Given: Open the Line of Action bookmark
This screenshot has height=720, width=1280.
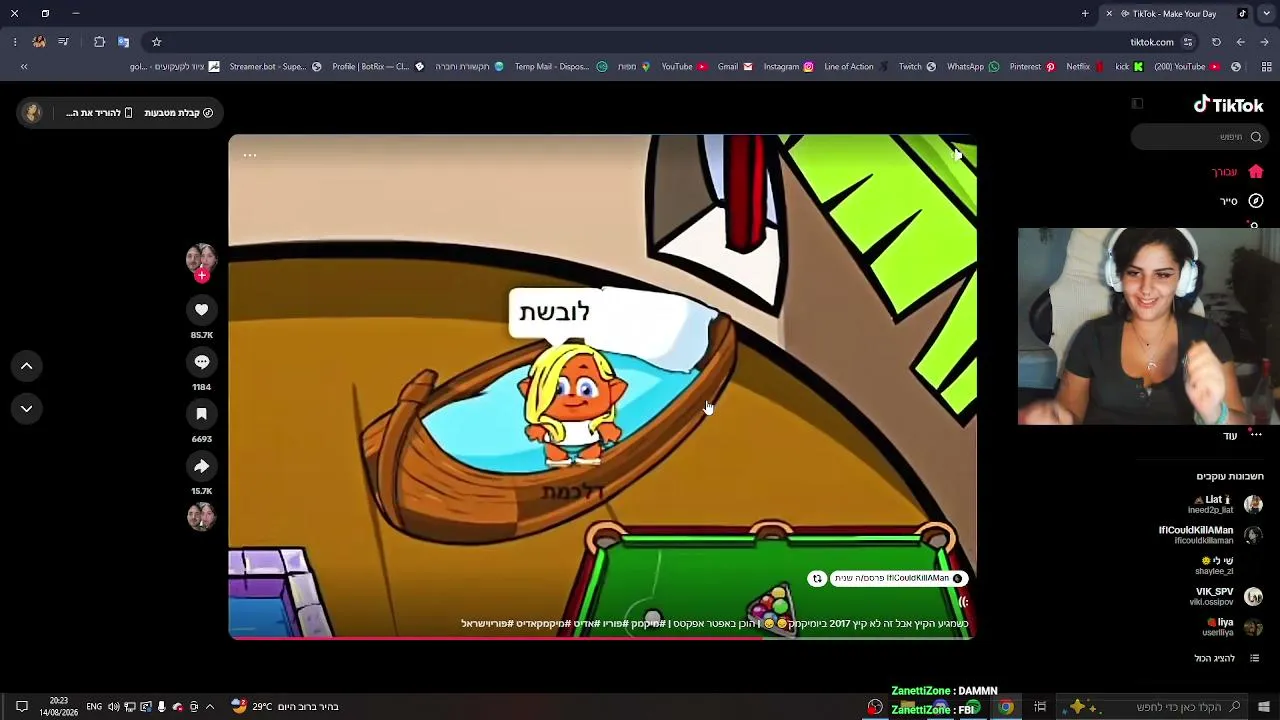Looking at the screenshot, I should click(856, 67).
